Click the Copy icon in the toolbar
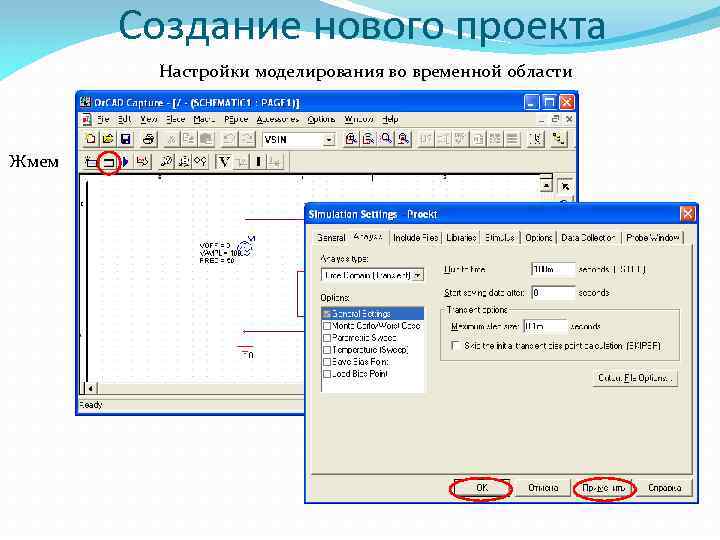Image resolution: width=720 pixels, height=540 pixels. [x=189, y=139]
